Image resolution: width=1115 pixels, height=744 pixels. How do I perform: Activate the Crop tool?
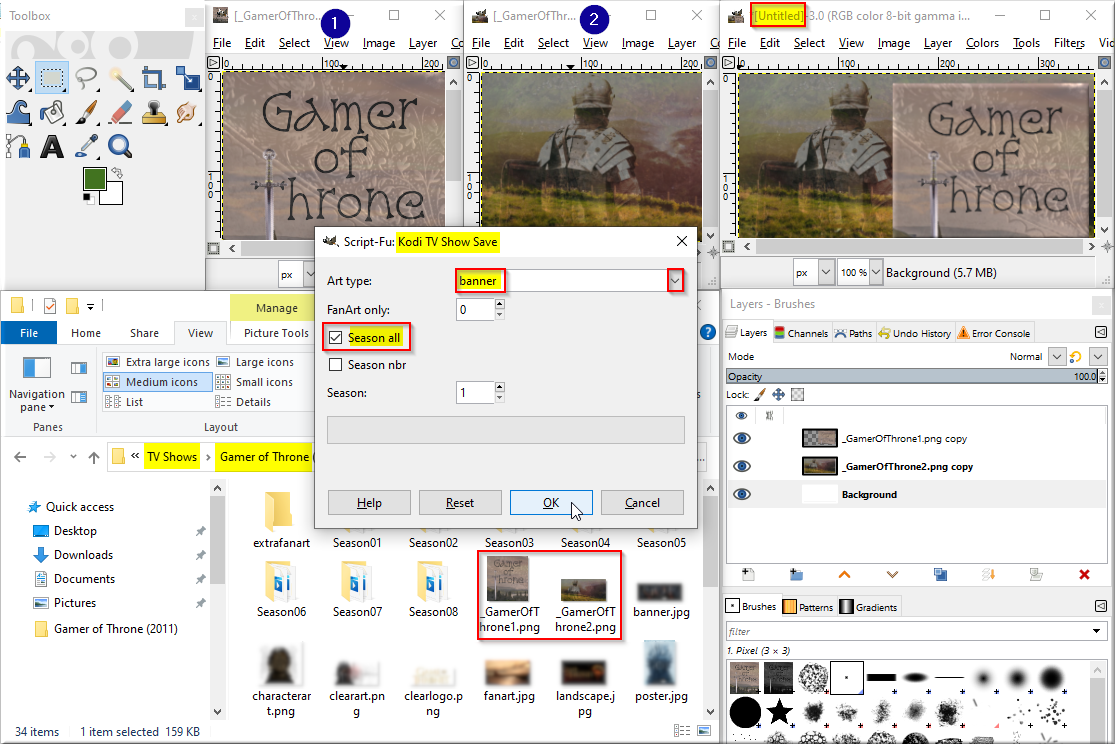click(x=154, y=78)
